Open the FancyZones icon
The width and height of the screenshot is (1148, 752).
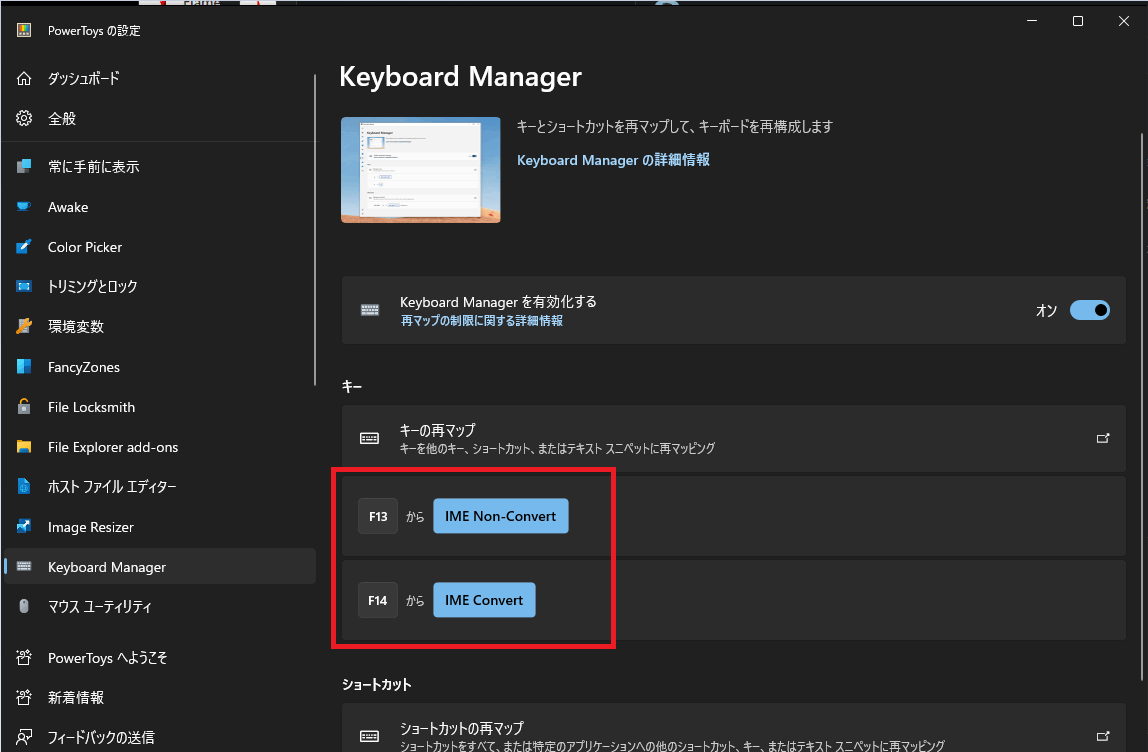24,366
